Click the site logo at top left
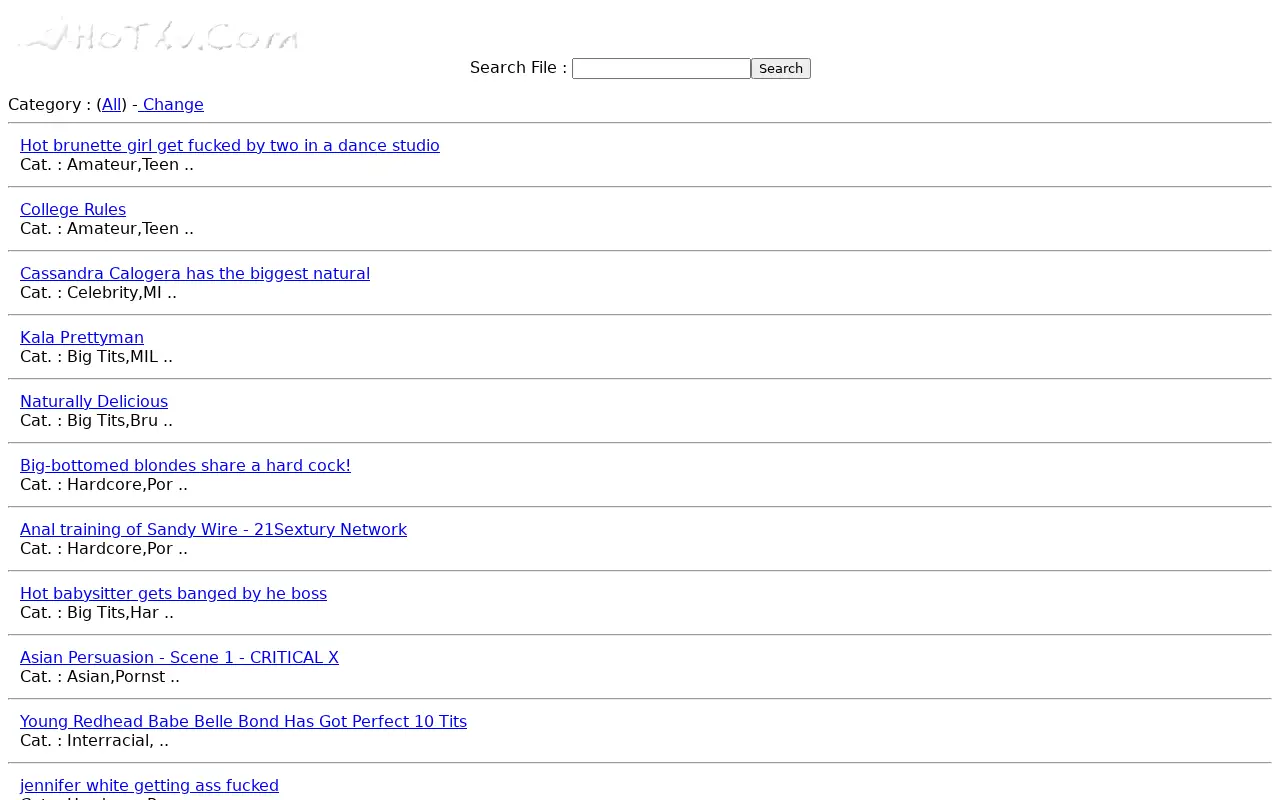 point(158,34)
